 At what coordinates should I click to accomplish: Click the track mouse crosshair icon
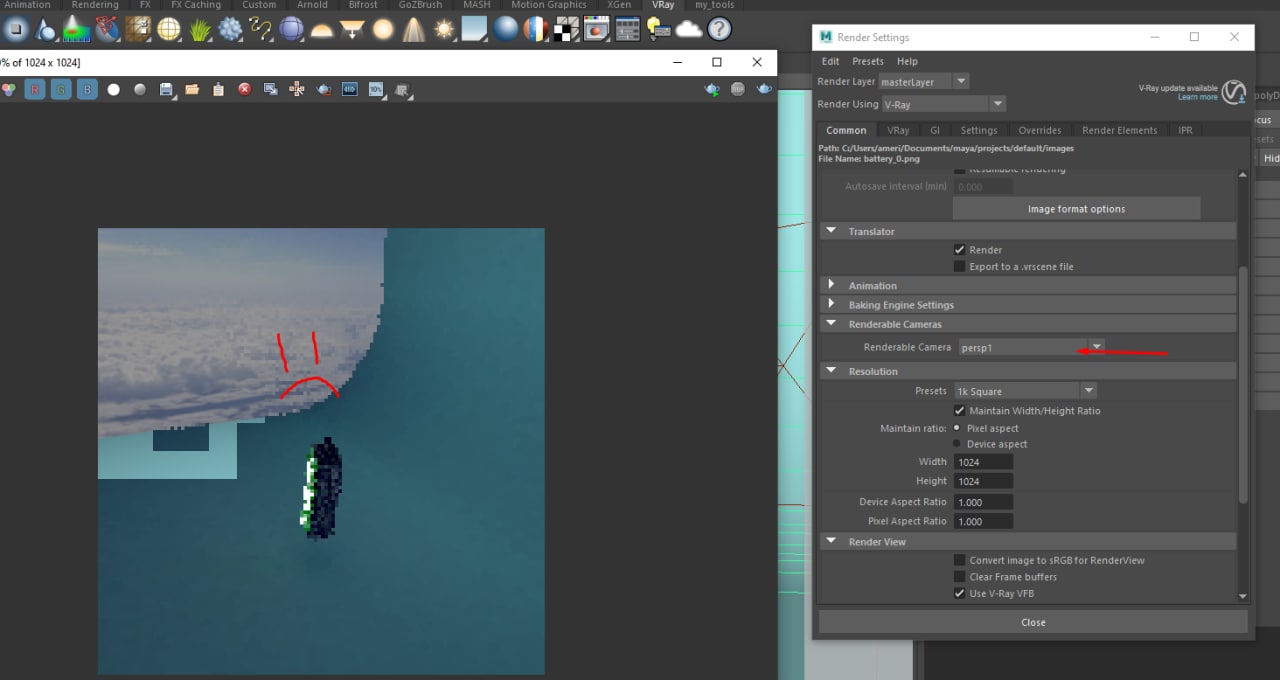pos(297,89)
